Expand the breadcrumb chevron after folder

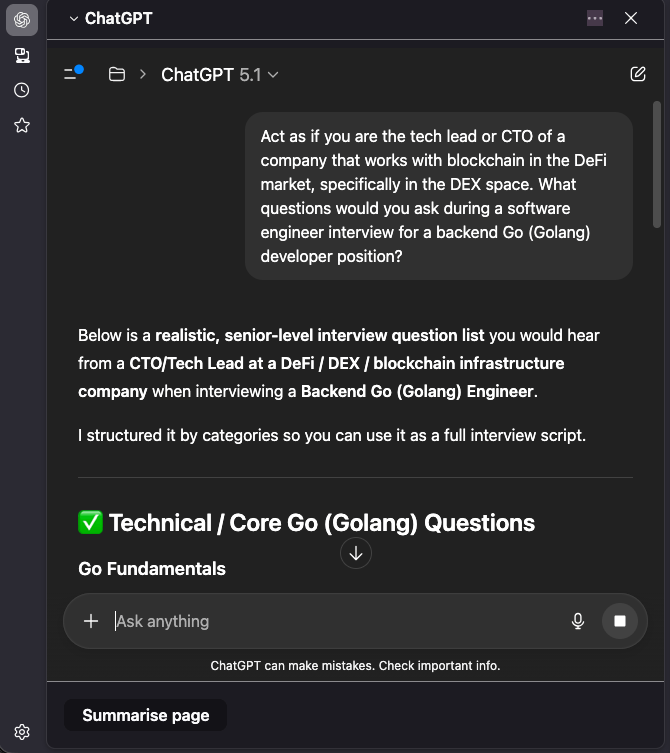(x=143, y=74)
